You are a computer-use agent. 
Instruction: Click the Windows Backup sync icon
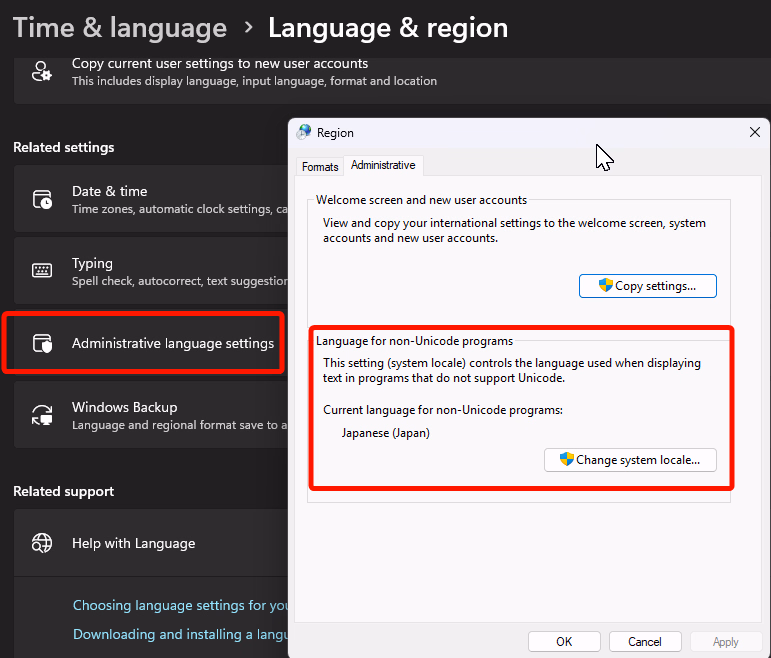click(42, 415)
